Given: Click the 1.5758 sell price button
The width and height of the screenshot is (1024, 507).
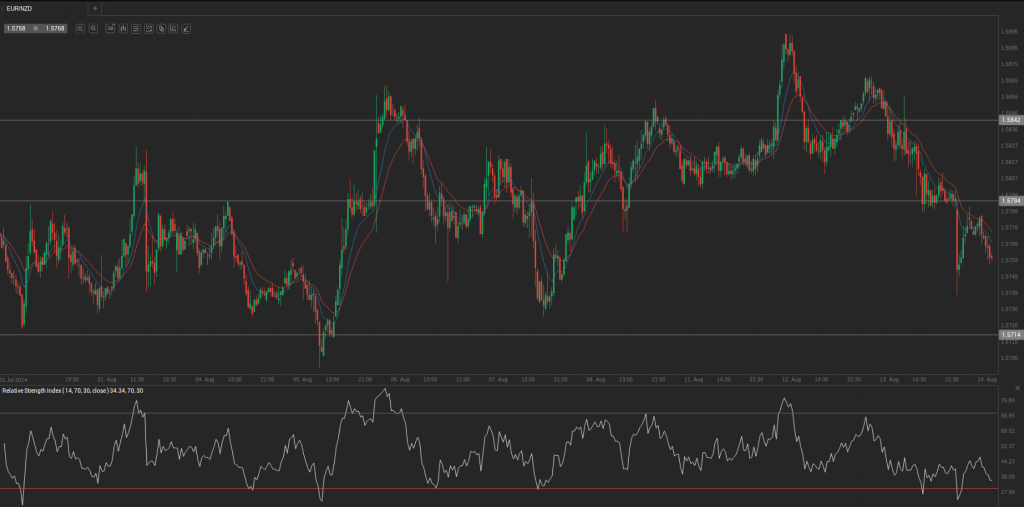Looking at the screenshot, I should 16,29.
